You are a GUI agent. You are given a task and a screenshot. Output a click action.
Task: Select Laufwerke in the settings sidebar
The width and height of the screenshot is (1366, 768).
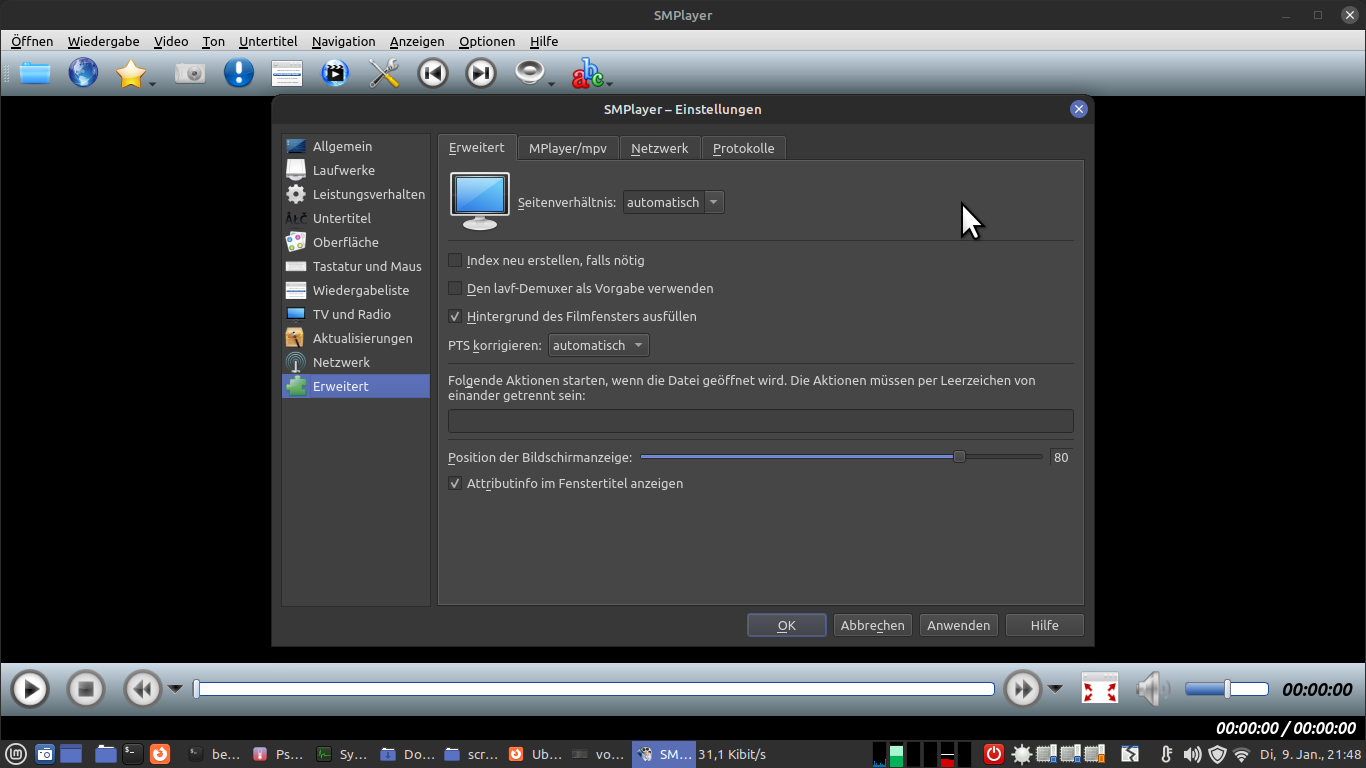tap(356, 170)
